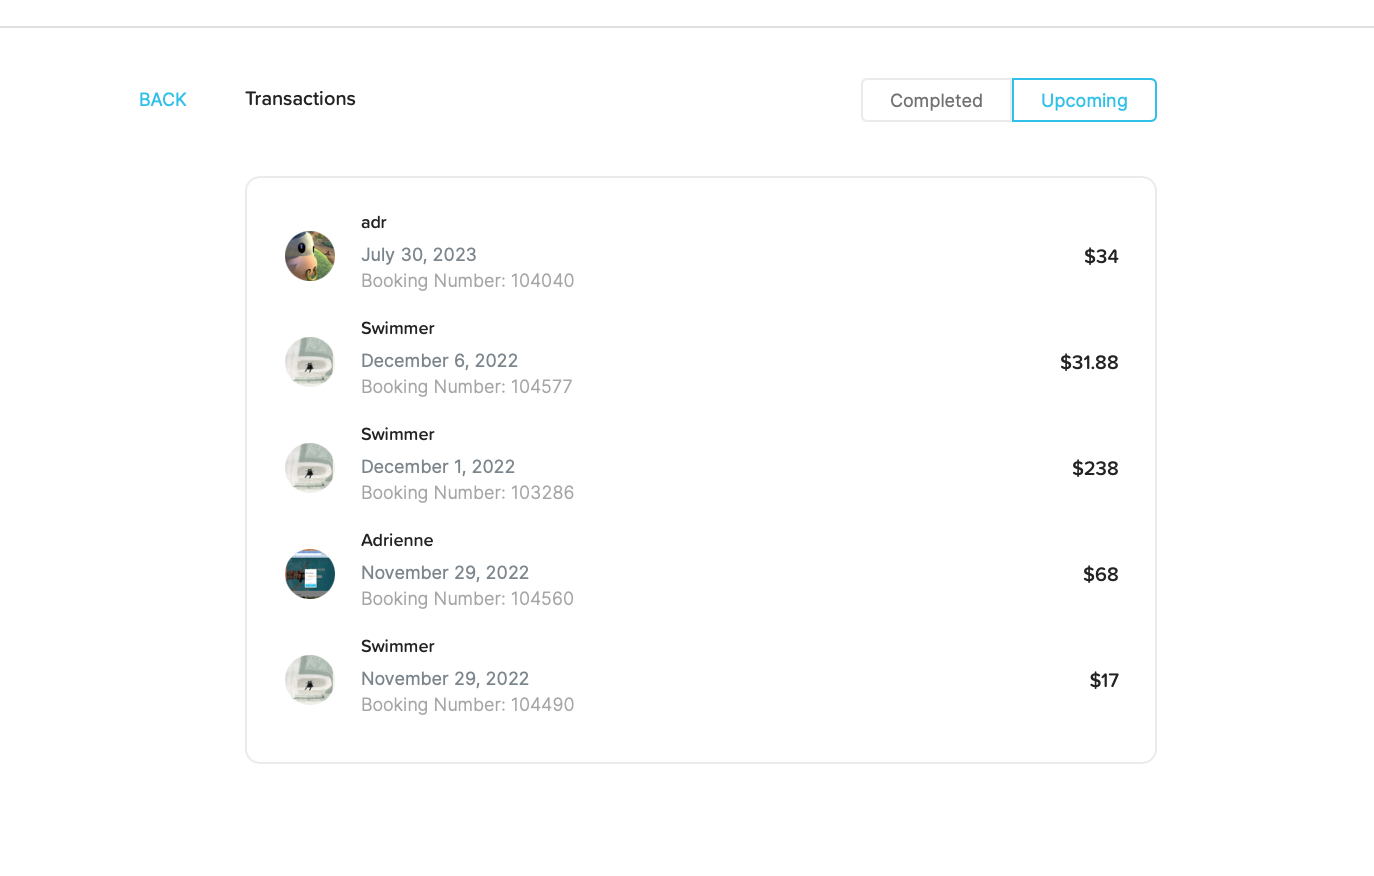Click Swimmer avatar for booking 103286
The height and width of the screenshot is (876, 1374).
click(310, 468)
